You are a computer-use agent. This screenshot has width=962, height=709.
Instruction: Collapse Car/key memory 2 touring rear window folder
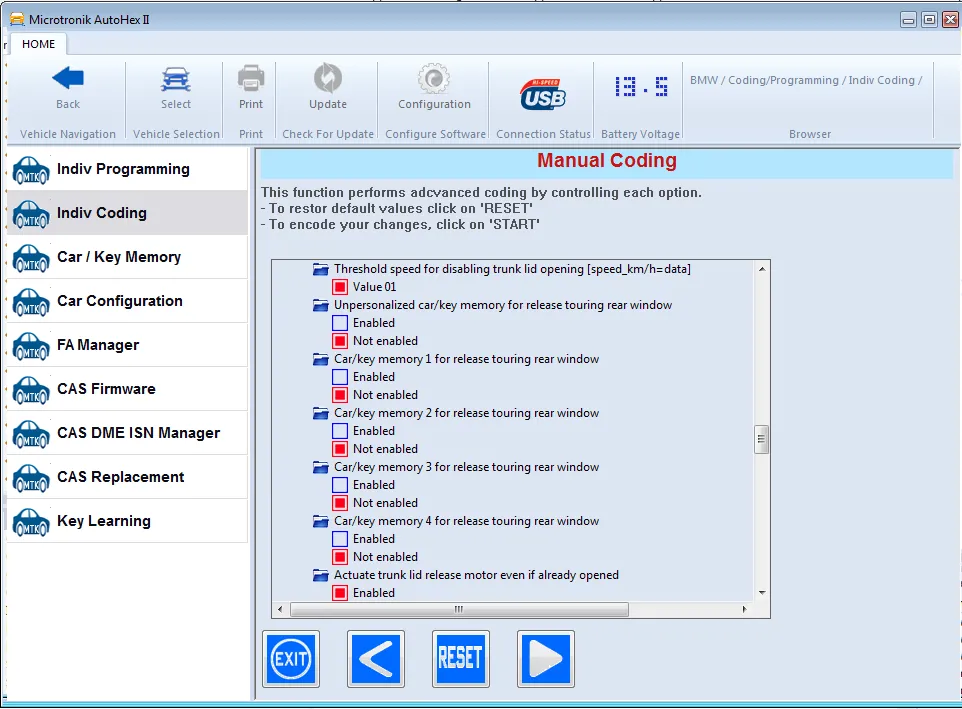coord(321,413)
